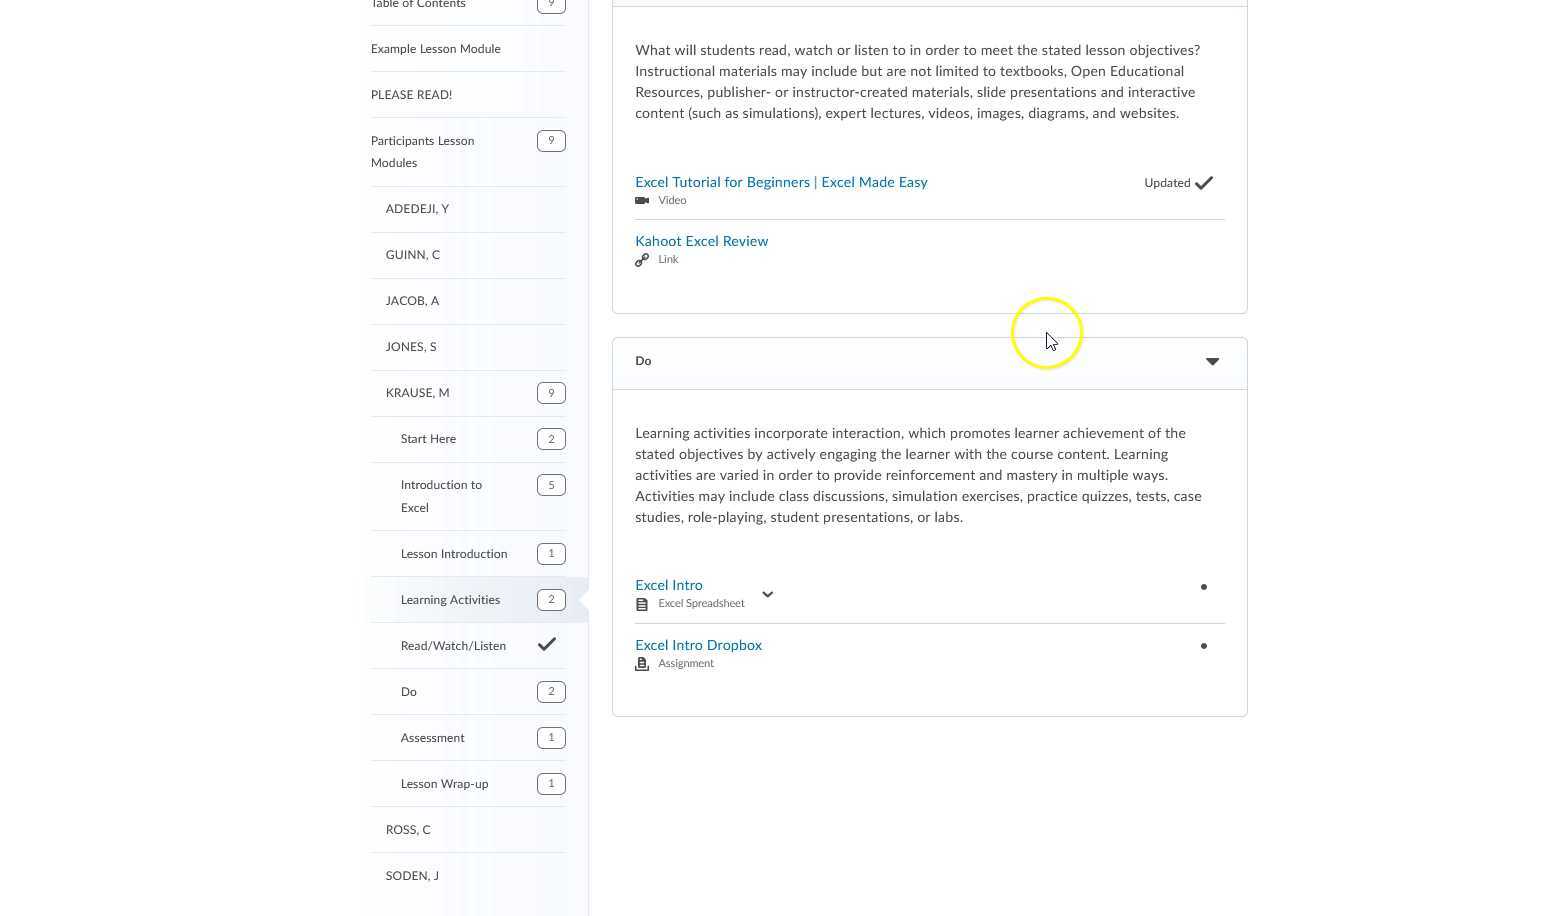Open the Kahoot Excel Review link

[x=701, y=241]
